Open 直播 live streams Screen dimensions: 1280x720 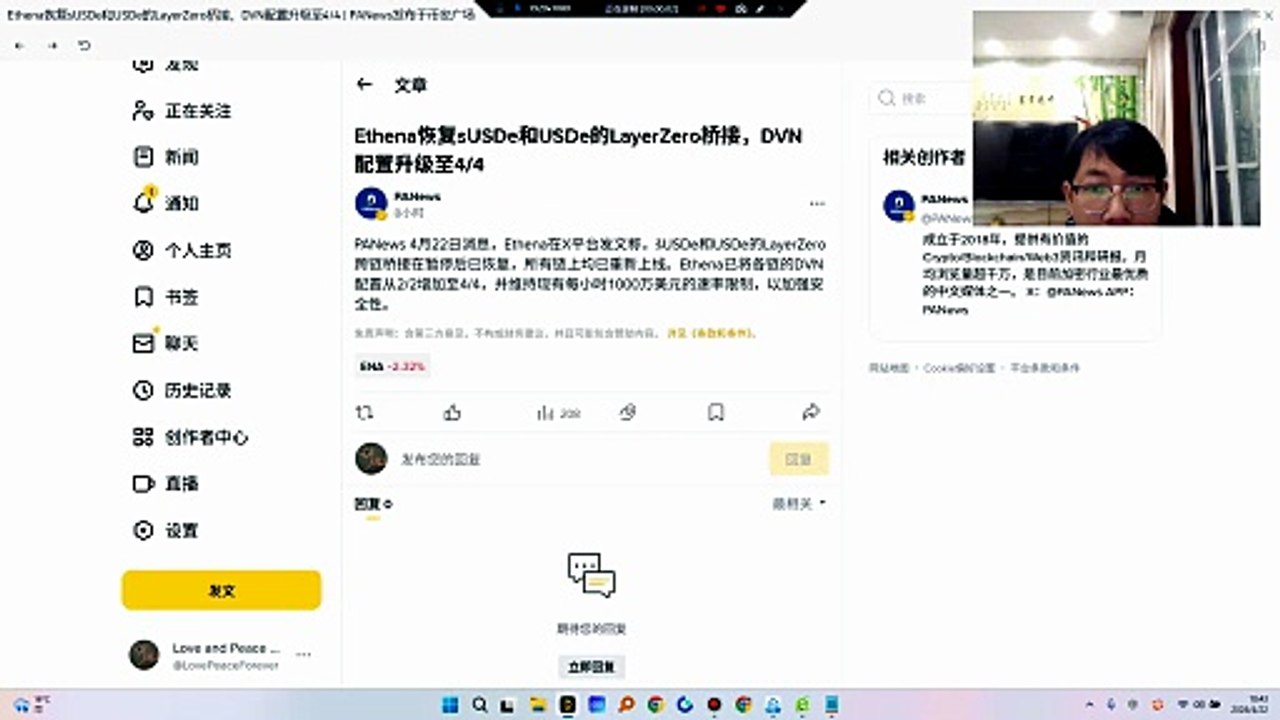pyautogui.click(x=167, y=483)
